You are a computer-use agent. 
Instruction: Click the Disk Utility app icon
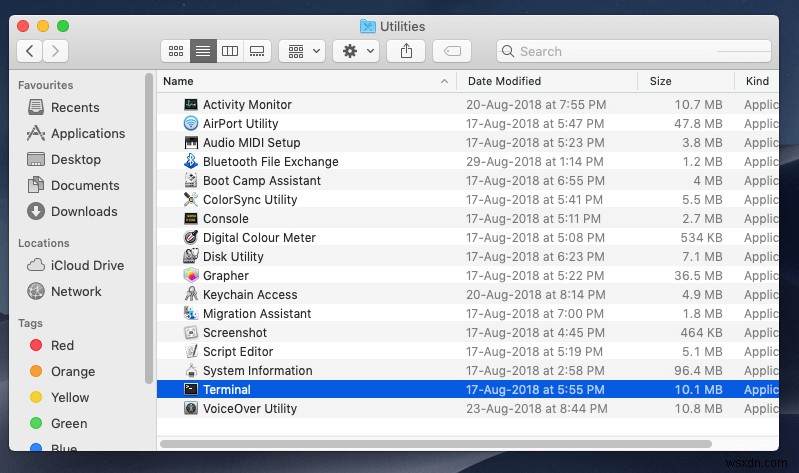coord(191,256)
